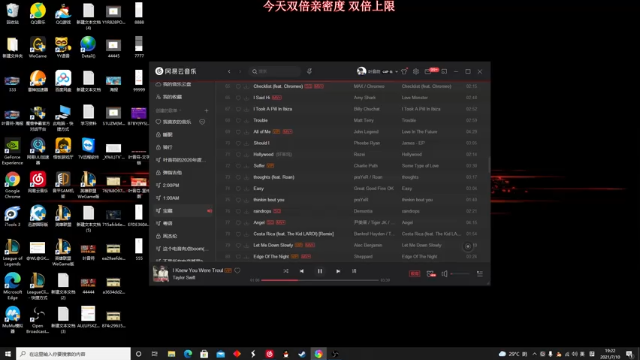Image resolution: width=640 pixels, height=360 pixels.
Task: Mute with the speaker icon
Action: (x=444, y=274)
